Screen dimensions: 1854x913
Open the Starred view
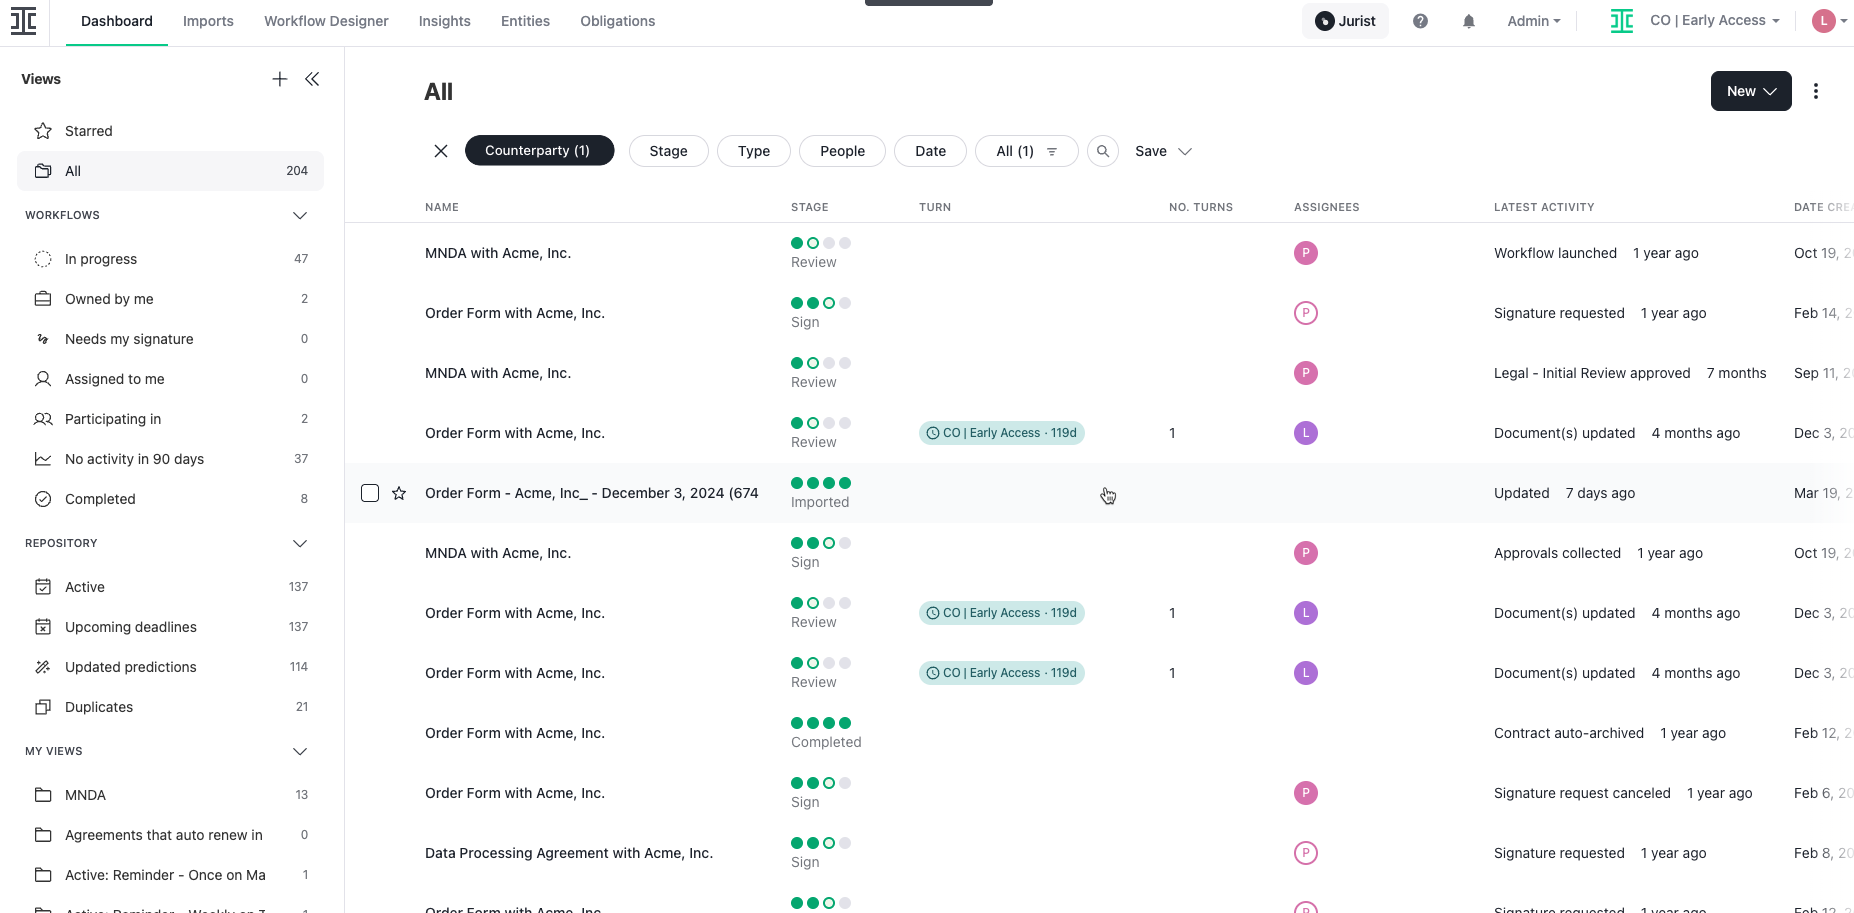pos(170,131)
